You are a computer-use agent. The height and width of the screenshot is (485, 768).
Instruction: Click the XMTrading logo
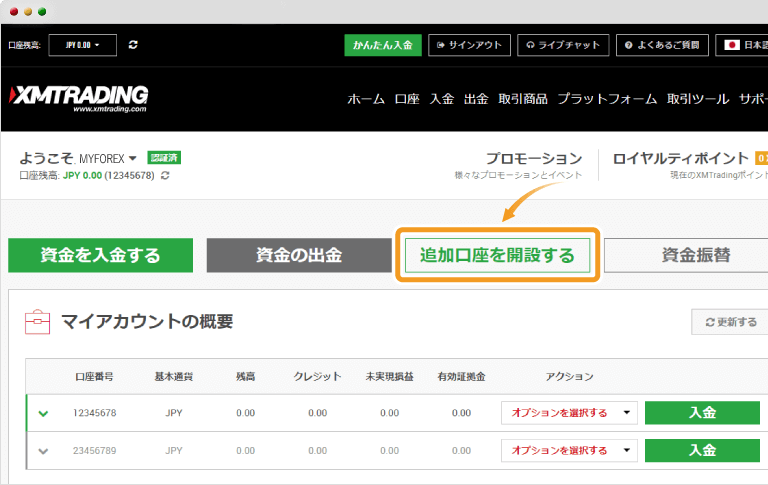pos(79,98)
